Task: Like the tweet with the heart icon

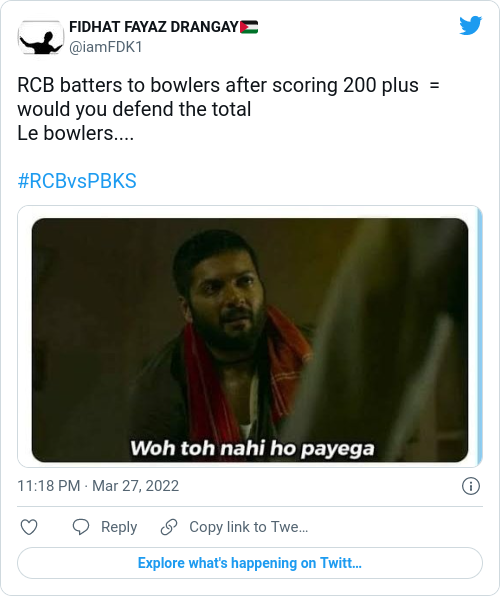Action: (29, 527)
